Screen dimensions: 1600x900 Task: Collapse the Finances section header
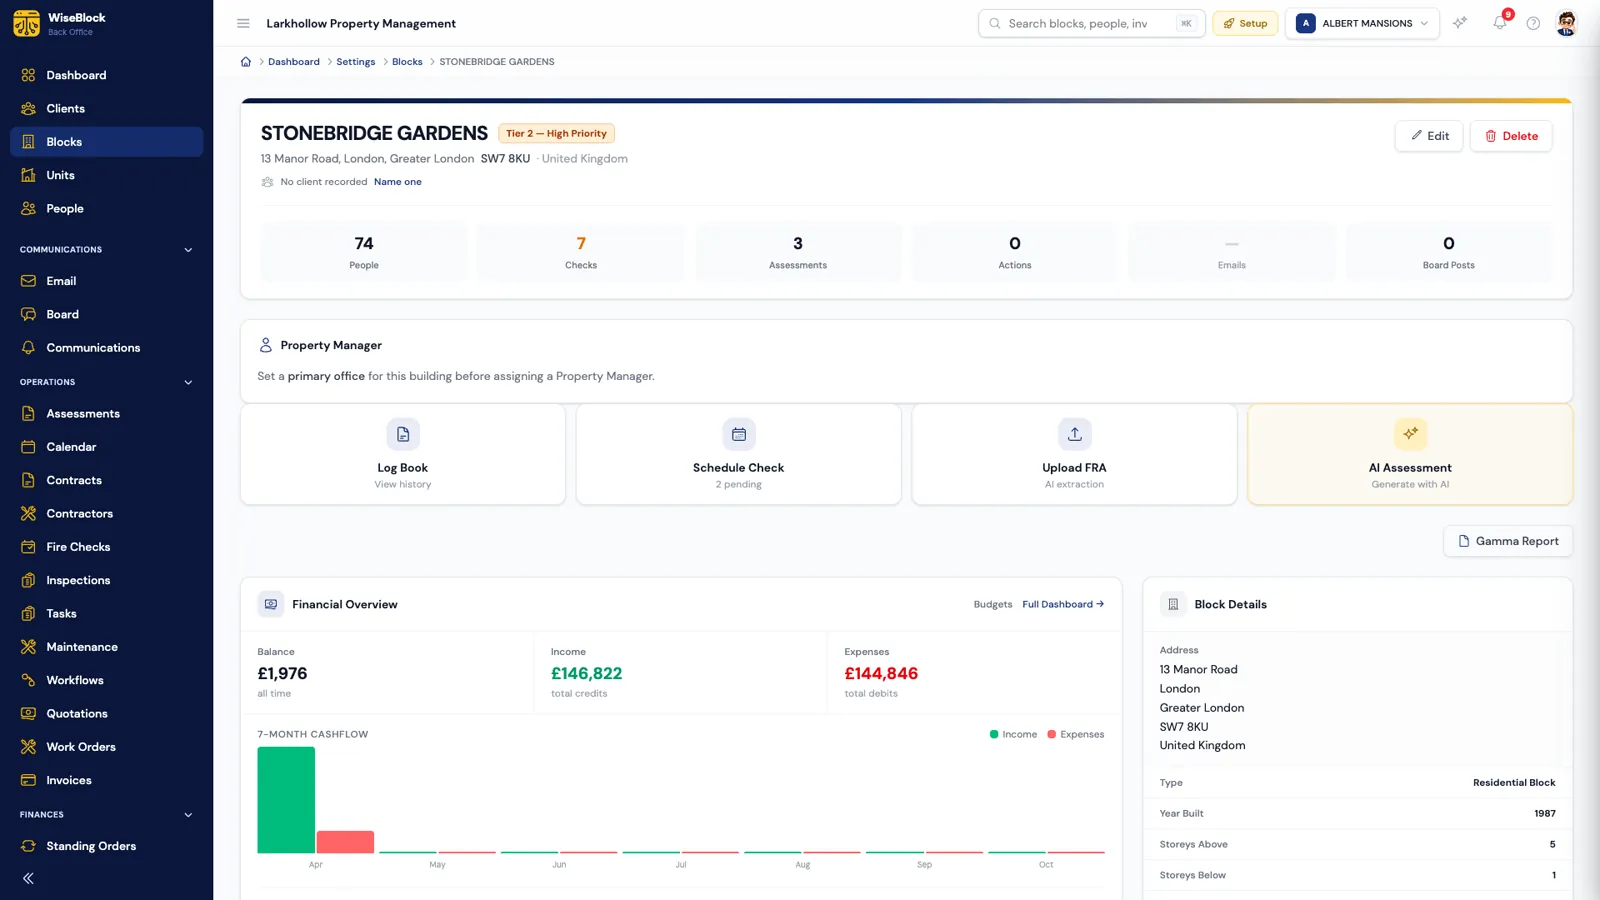(x=106, y=814)
